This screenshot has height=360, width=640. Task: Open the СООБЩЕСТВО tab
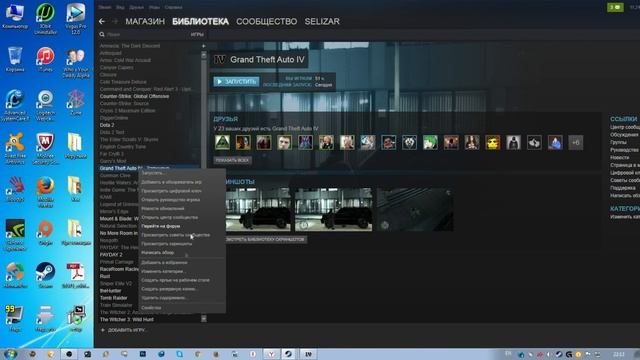point(267,22)
